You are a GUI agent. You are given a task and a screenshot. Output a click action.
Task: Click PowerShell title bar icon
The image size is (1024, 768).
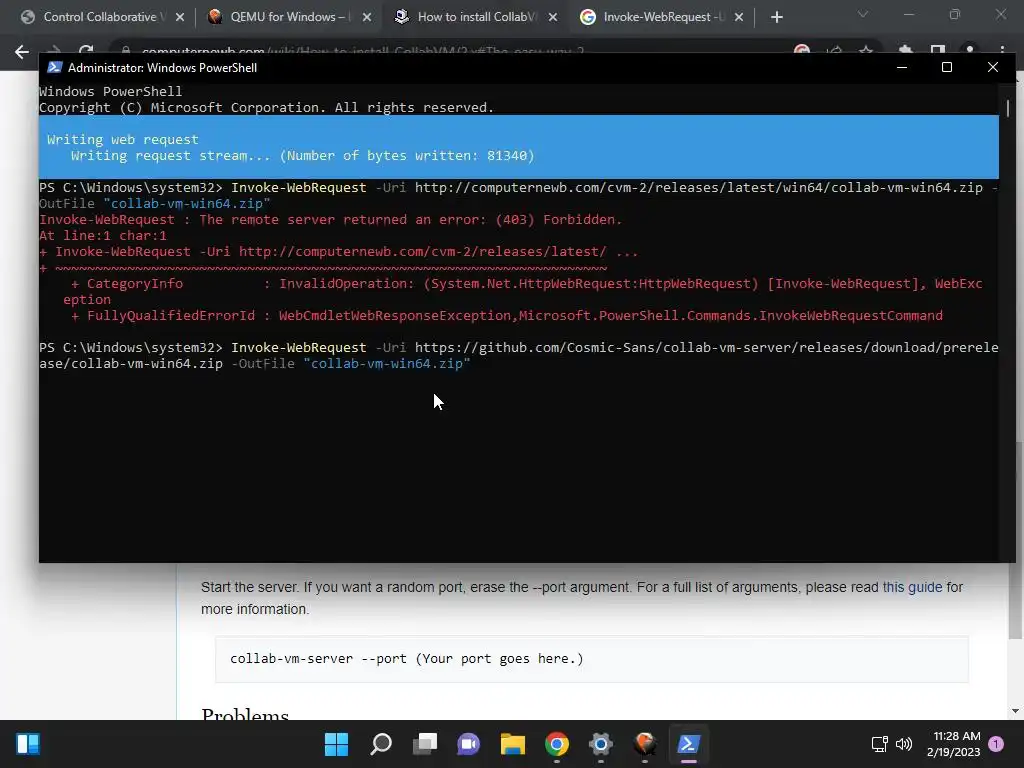[55, 67]
